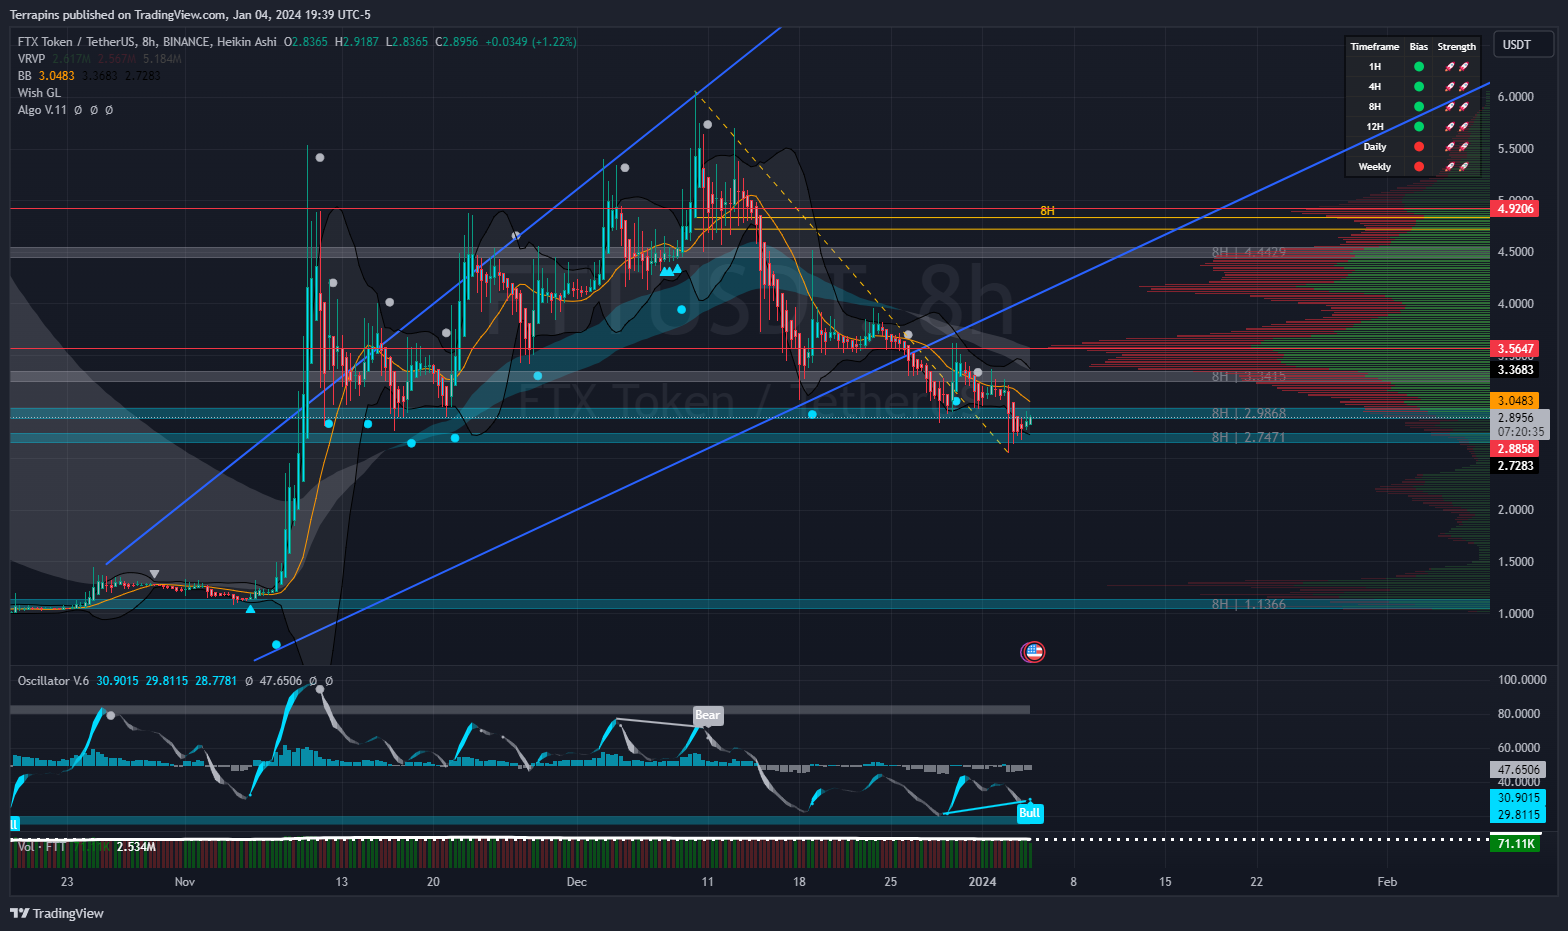This screenshot has height=931, width=1568.
Task: Click the TradingView logo at bottom left
Action: (57, 913)
